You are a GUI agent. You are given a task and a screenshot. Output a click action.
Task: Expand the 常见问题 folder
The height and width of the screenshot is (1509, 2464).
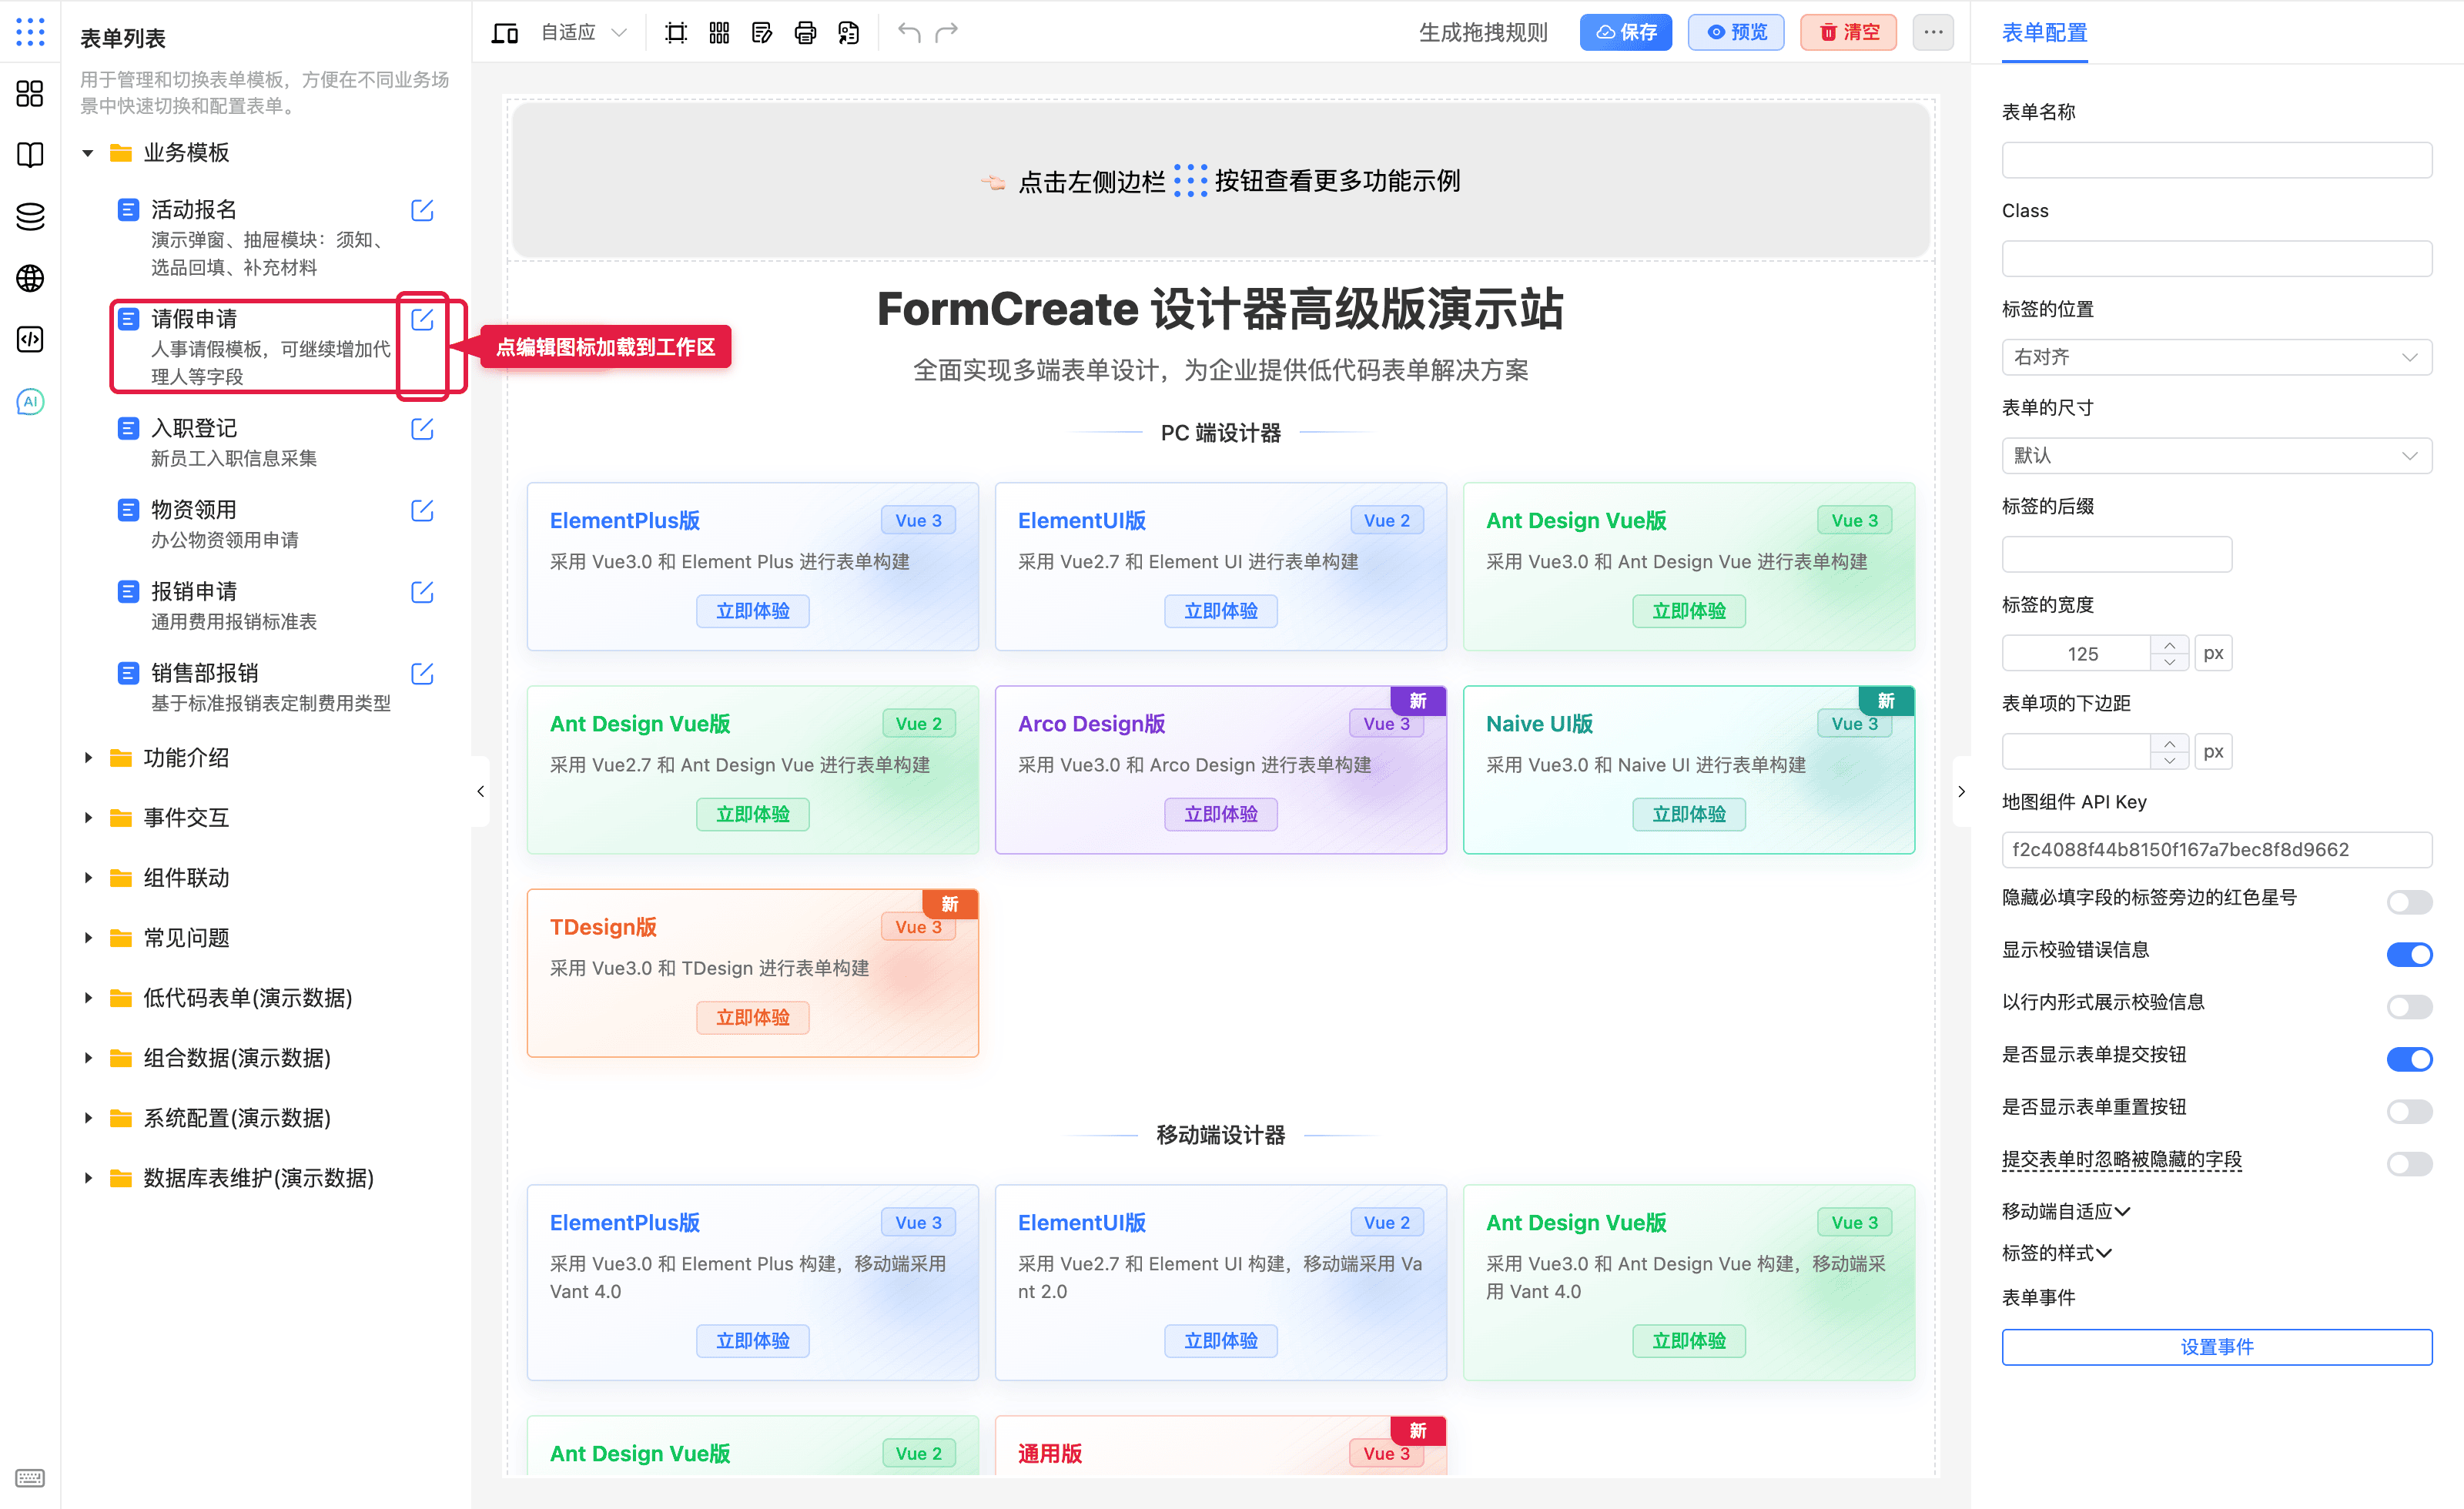click(x=88, y=938)
